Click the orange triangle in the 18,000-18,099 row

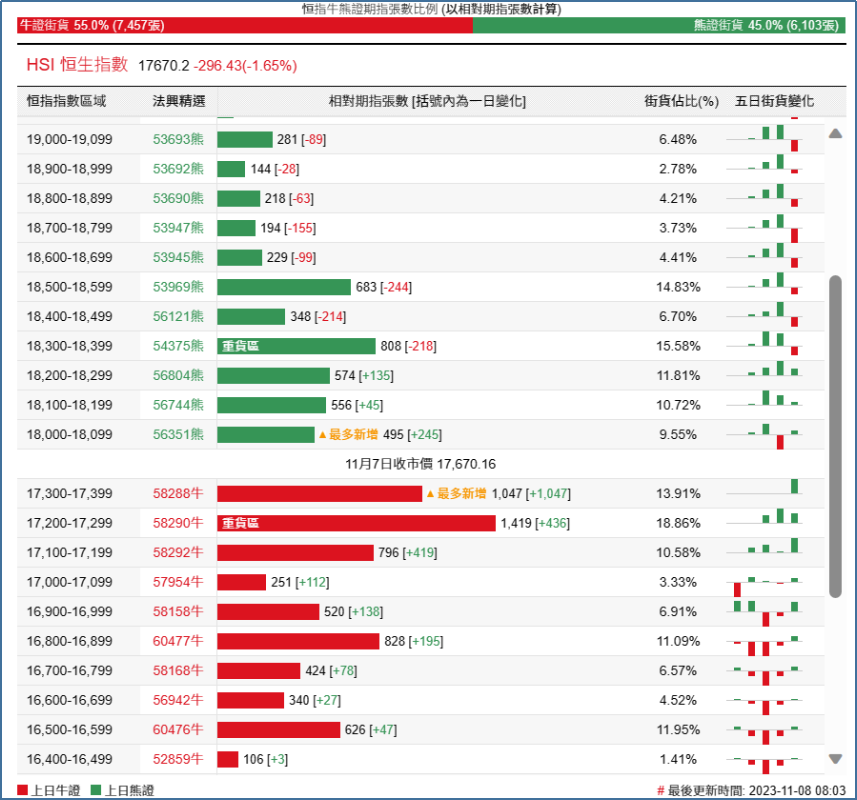click(322, 435)
